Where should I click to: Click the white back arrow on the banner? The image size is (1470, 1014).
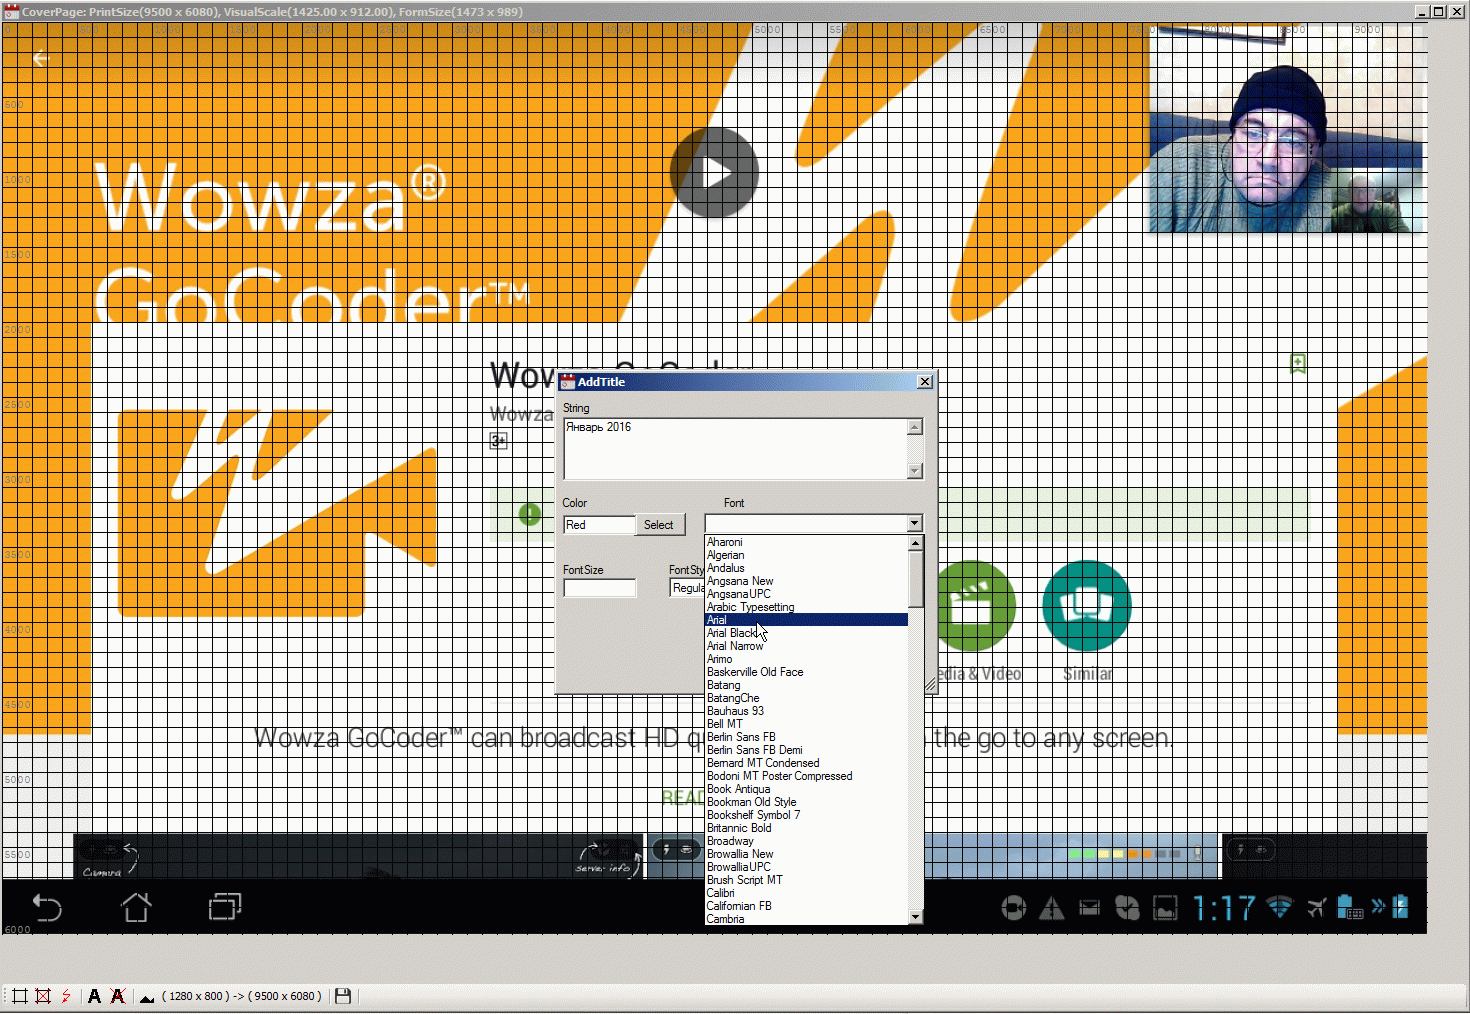click(x=41, y=58)
